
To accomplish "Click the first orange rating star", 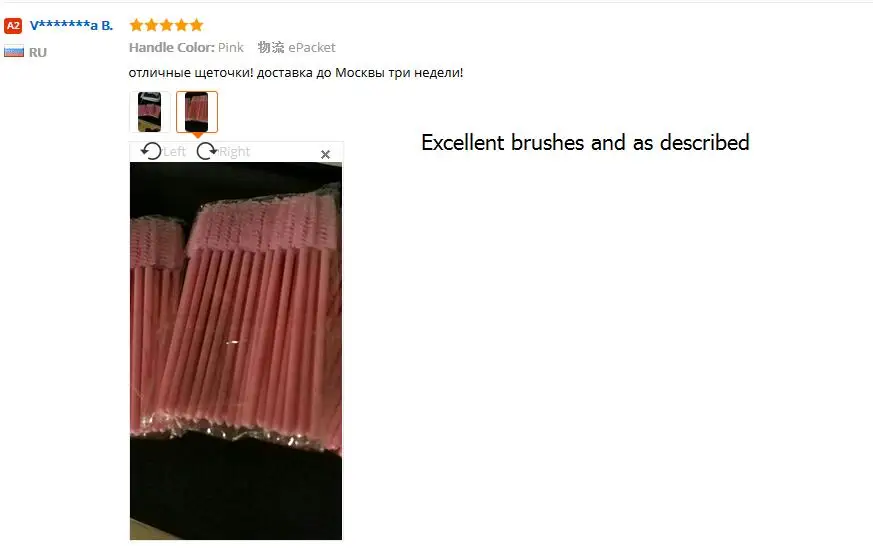I will point(136,25).
